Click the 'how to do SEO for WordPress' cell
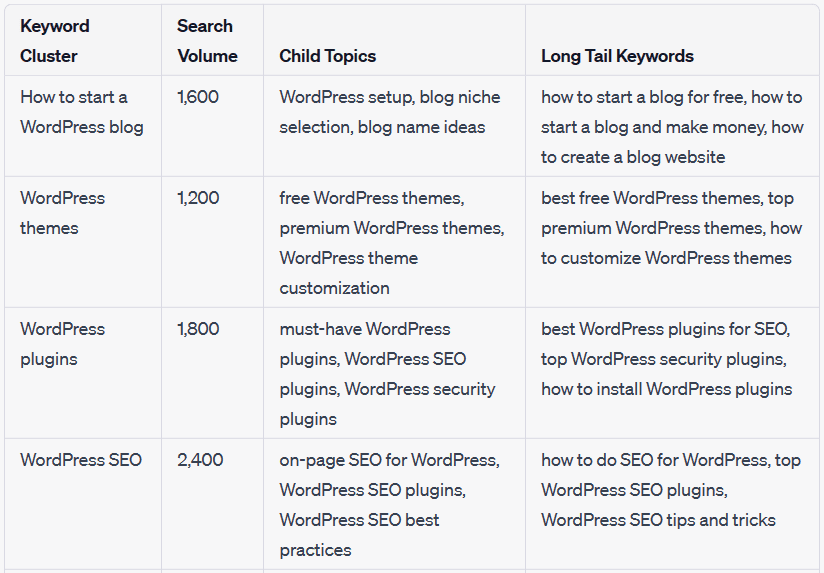This screenshot has height=573, width=824. pyautogui.click(x=672, y=504)
